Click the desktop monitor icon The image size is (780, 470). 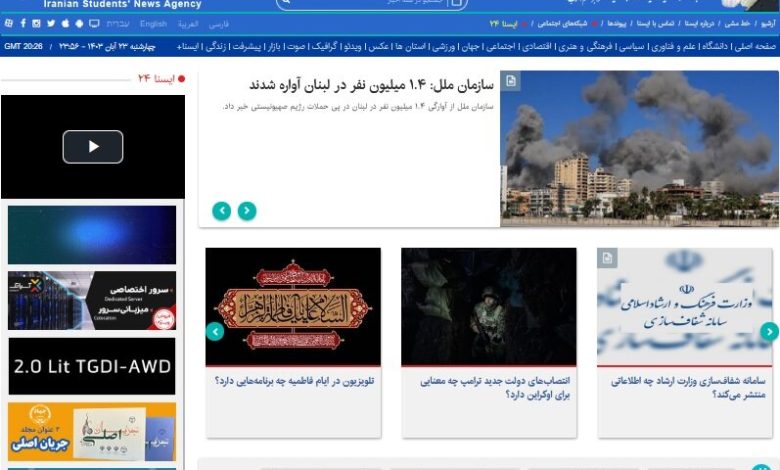click(x=94, y=23)
